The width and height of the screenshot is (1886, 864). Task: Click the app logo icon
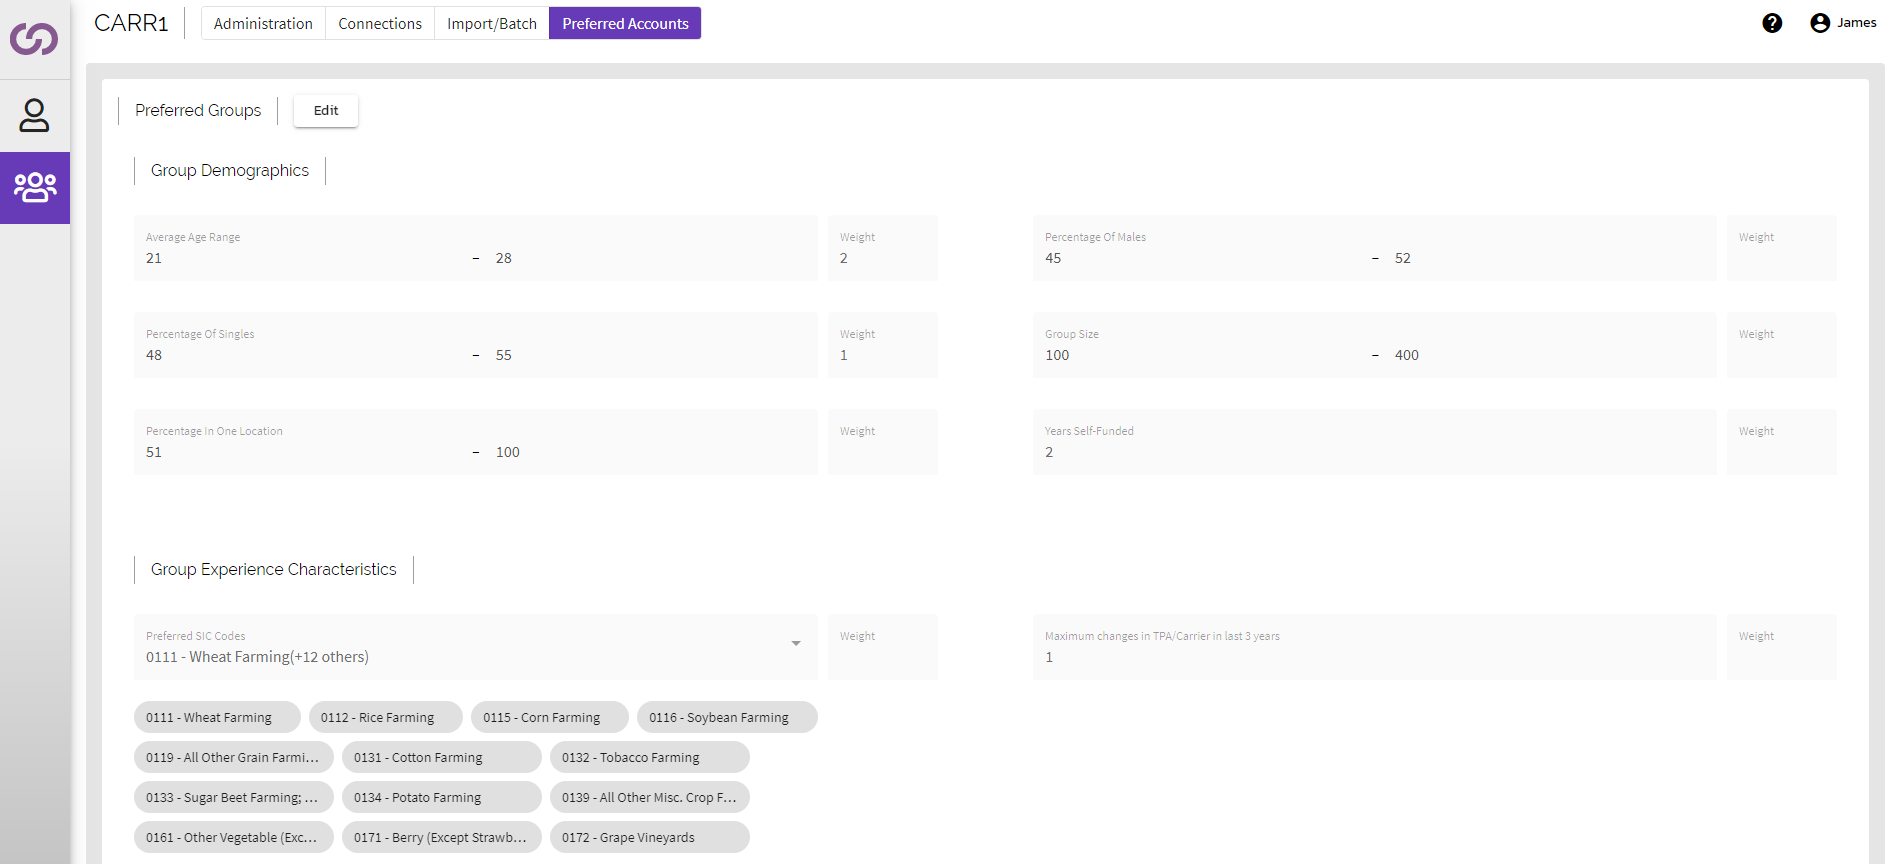(34, 39)
